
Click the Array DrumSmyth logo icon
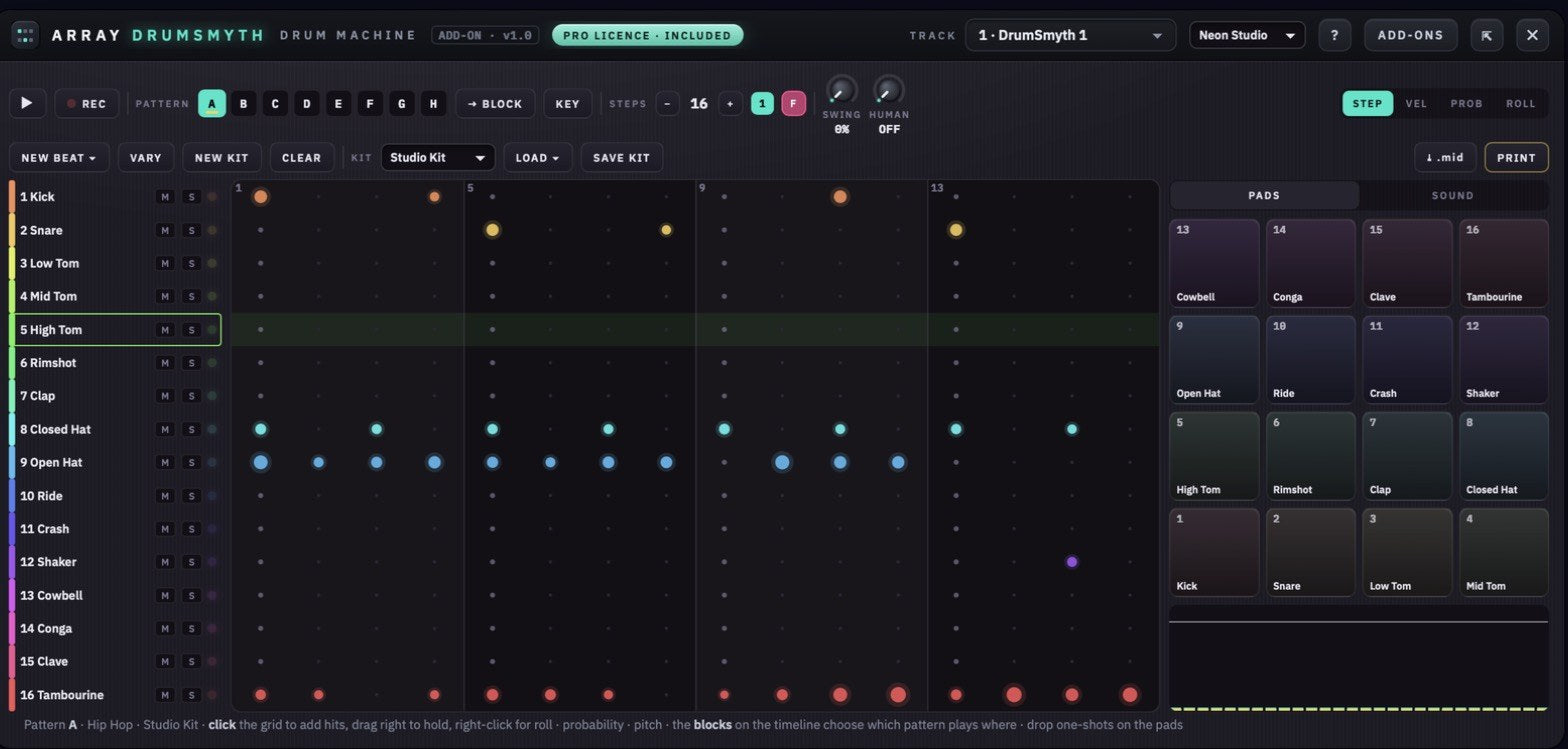[x=24, y=35]
